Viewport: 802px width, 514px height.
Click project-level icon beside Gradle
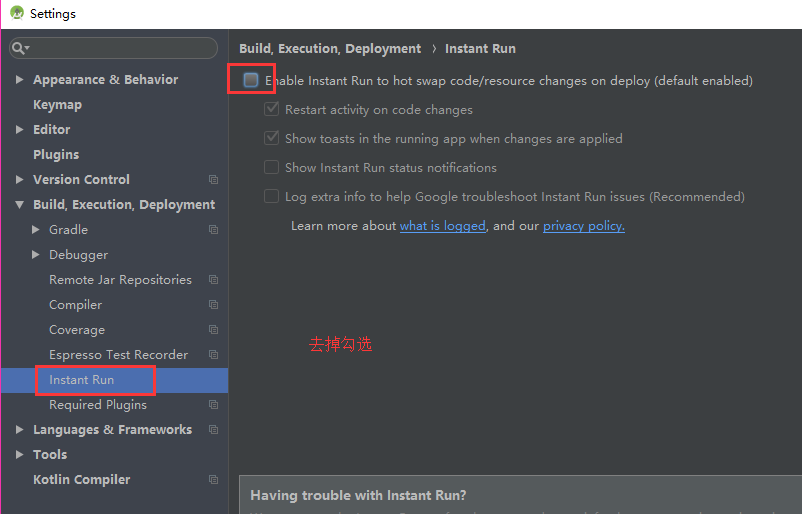(213, 230)
